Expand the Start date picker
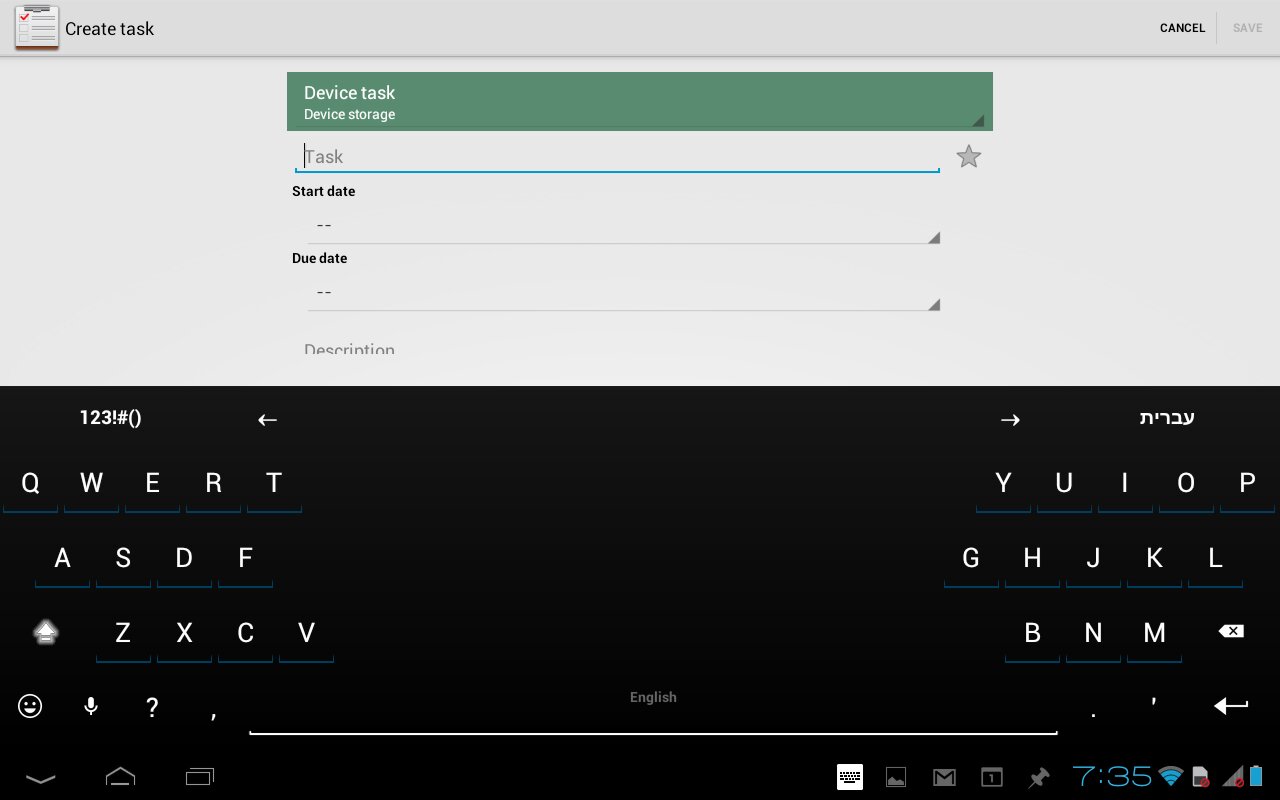Viewport: 1280px width, 800px height. tap(623, 226)
